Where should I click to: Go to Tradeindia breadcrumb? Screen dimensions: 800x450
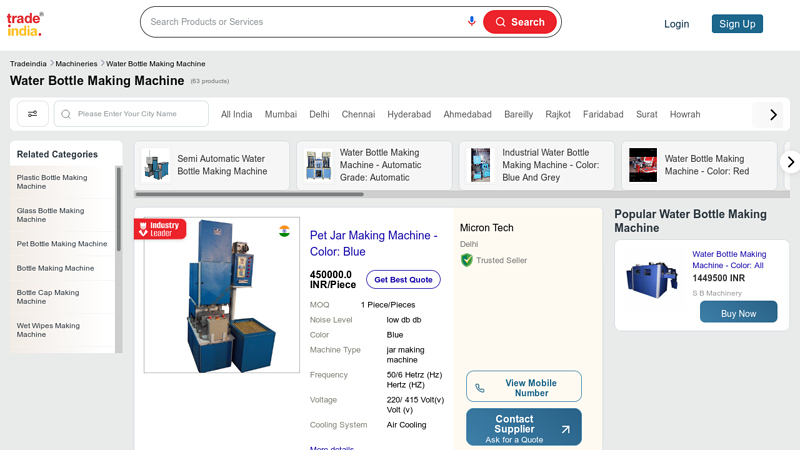pyautogui.click(x=28, y=64)
